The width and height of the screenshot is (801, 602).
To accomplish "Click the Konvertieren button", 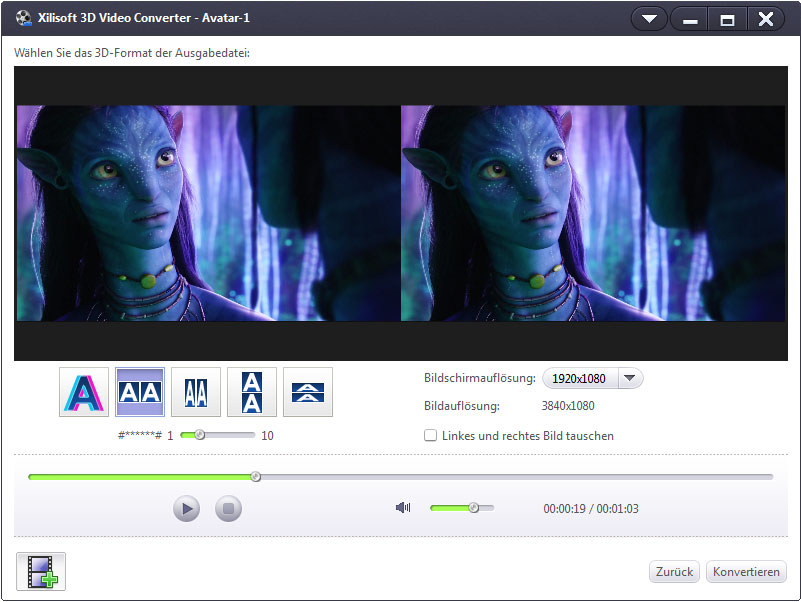I will [x=746, y=571].
